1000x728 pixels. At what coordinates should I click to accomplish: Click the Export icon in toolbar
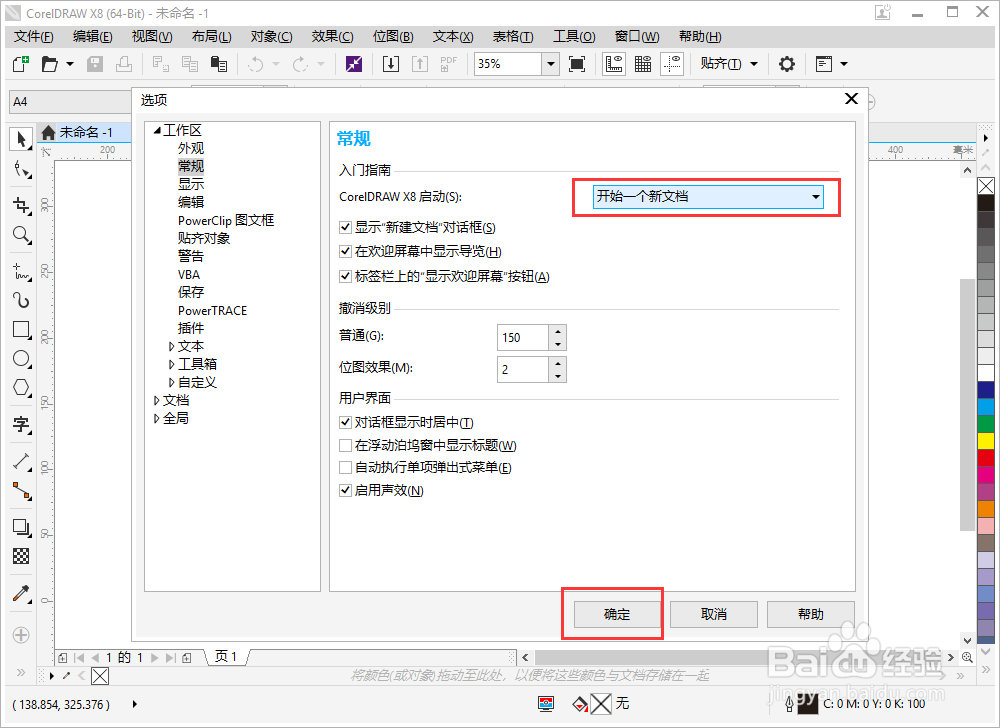420,64
